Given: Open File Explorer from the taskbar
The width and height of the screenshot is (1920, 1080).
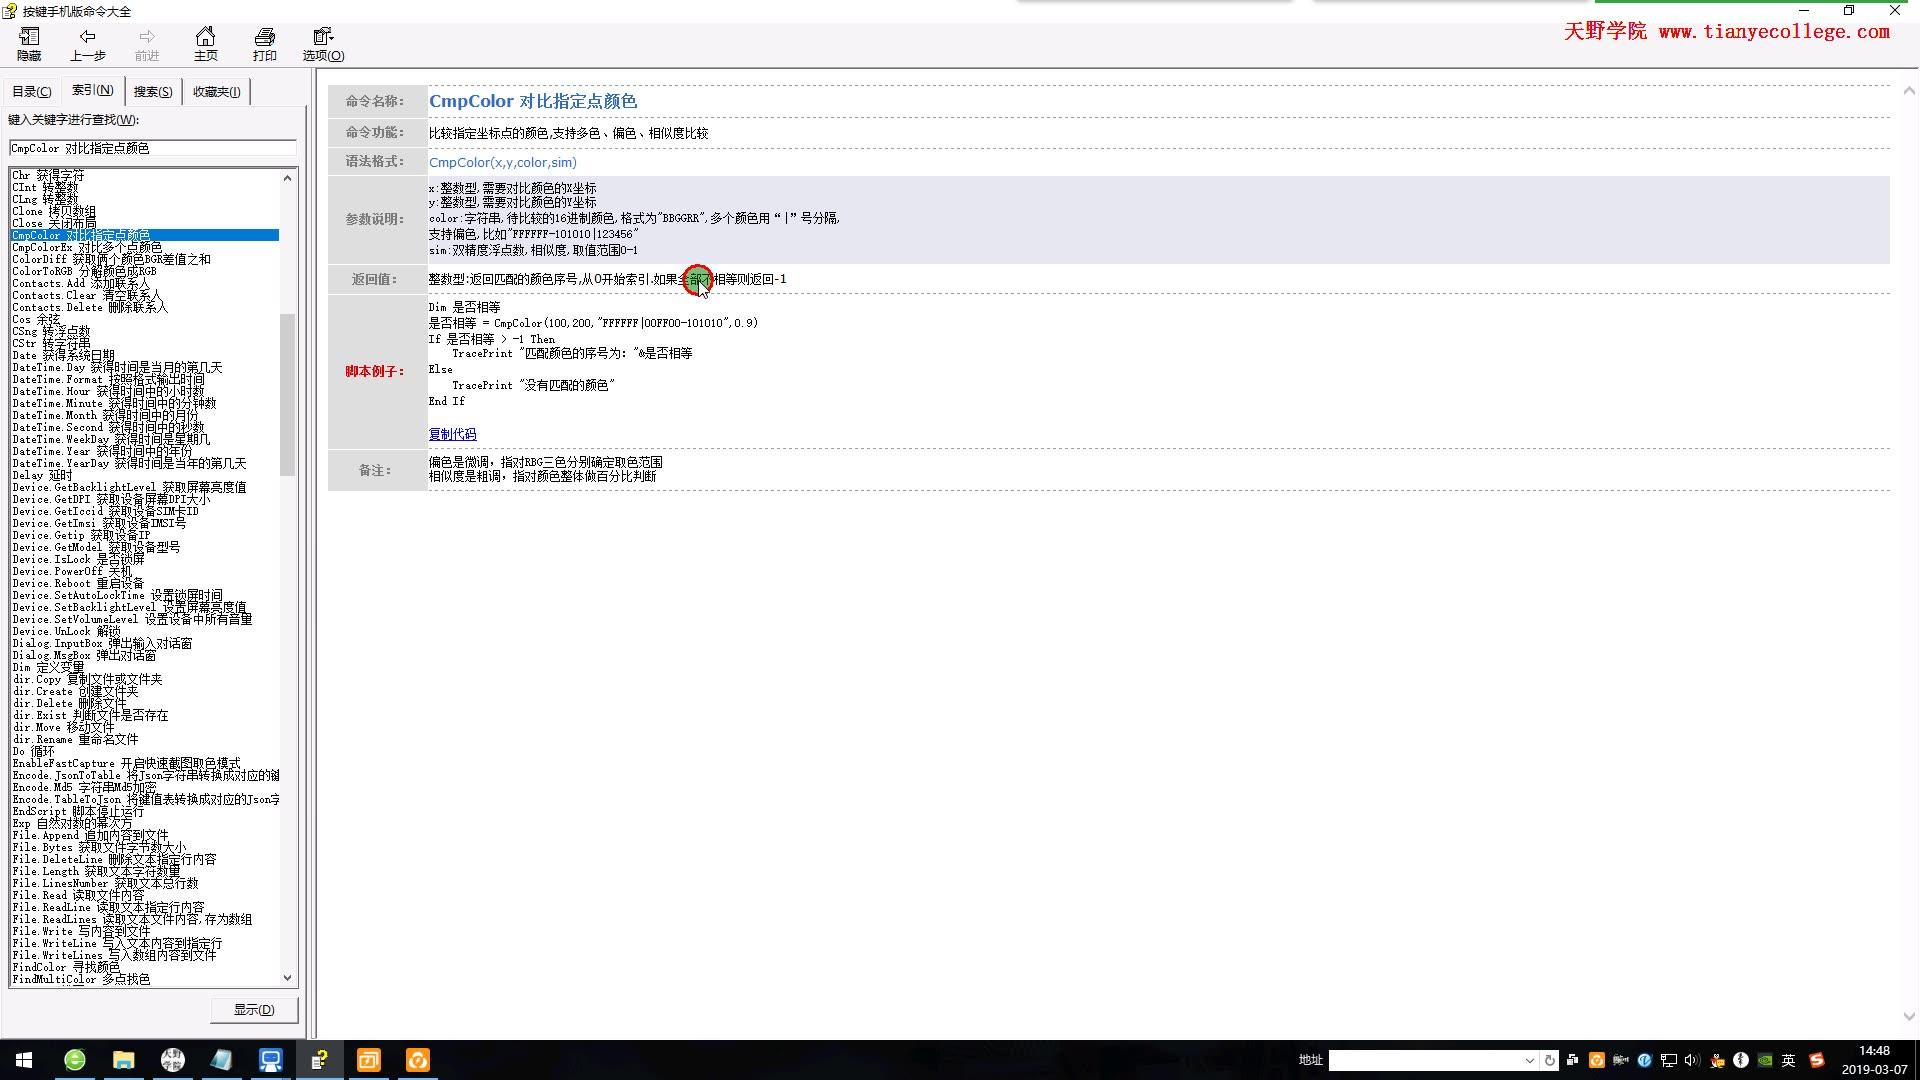Looking at the screenshot, I should coord(123,1060).
